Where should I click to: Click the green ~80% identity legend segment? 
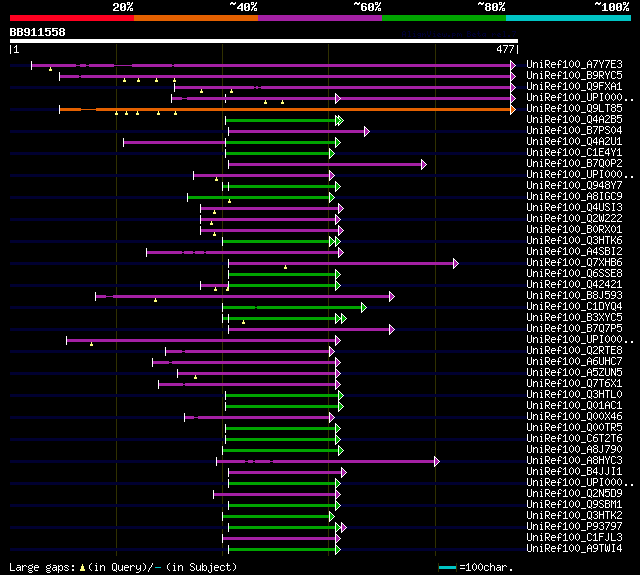click(x=444, y=18)
